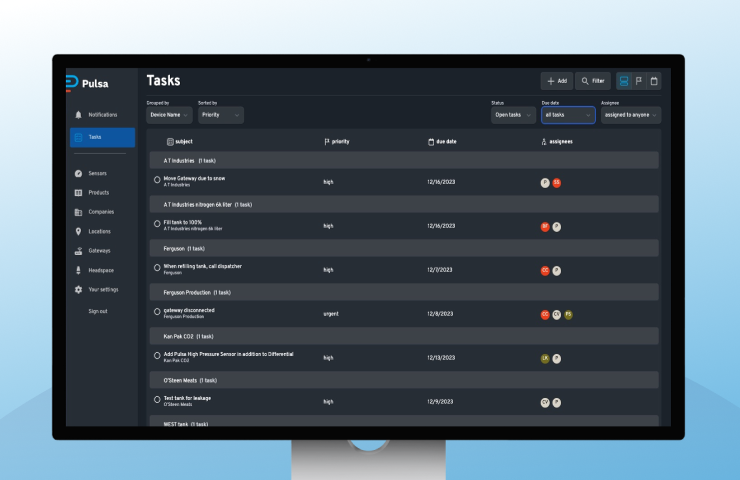The height and width of the screenshot is (480, 740).
Task: Switch to the flag priority view icon
Action: click(x=639, y=81)
